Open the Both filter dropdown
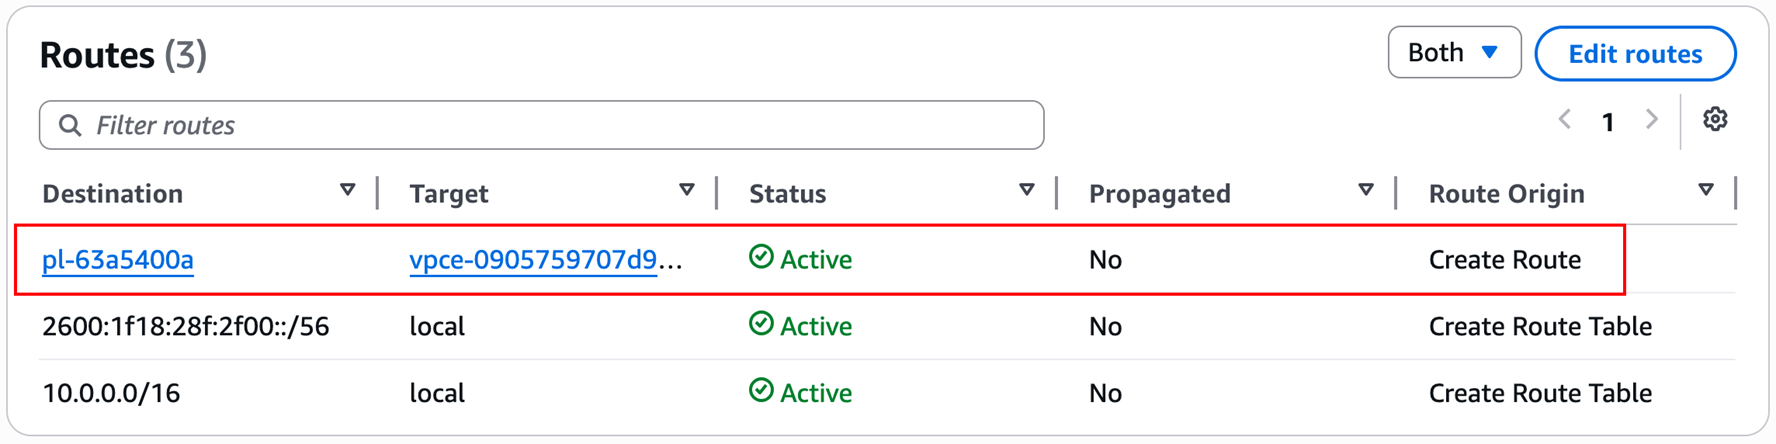The width and height of the screenshot is (1776, 444). [1454, 52]
